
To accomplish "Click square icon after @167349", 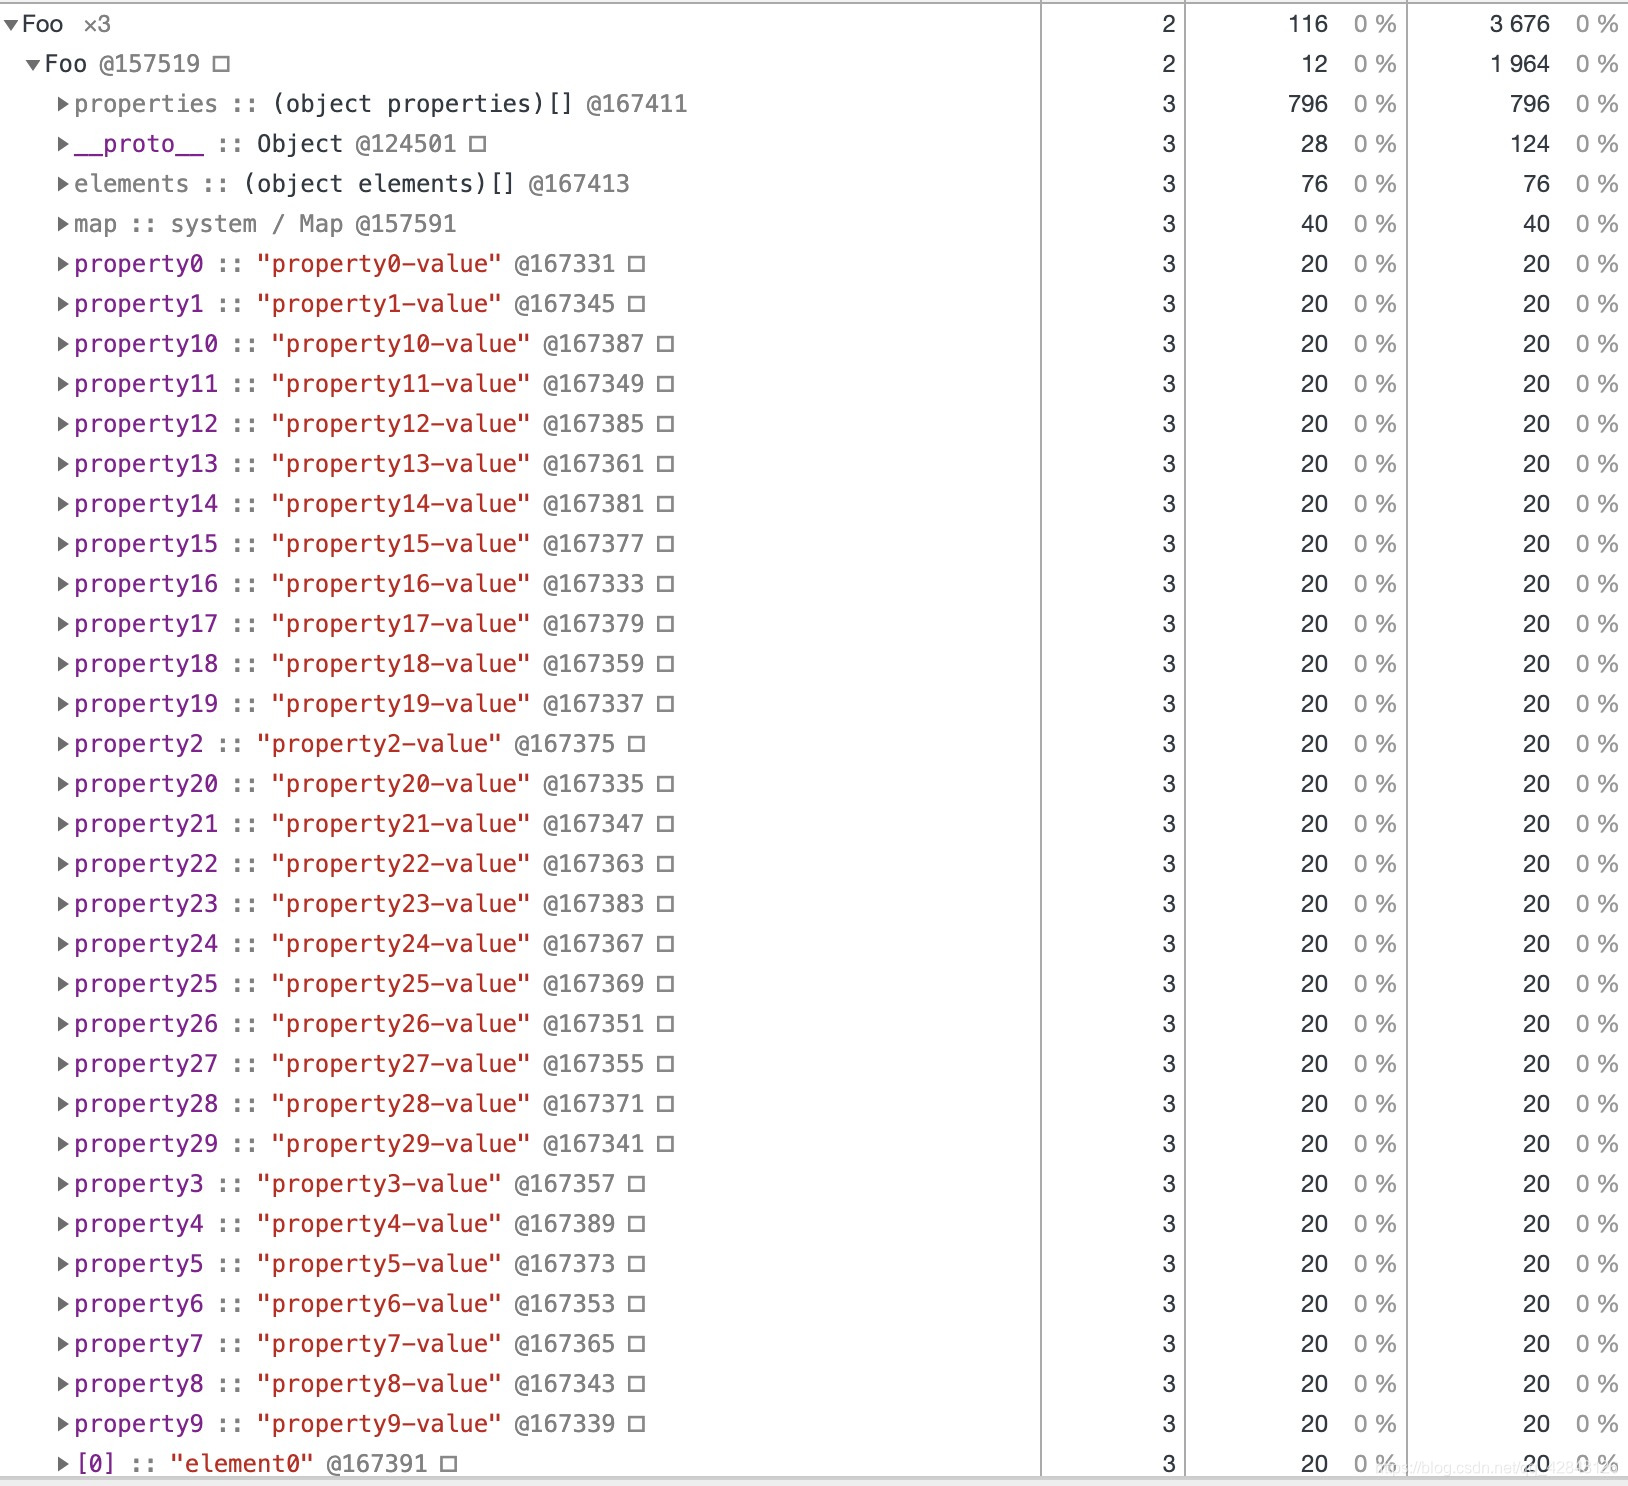I will [x=666, y=384].
